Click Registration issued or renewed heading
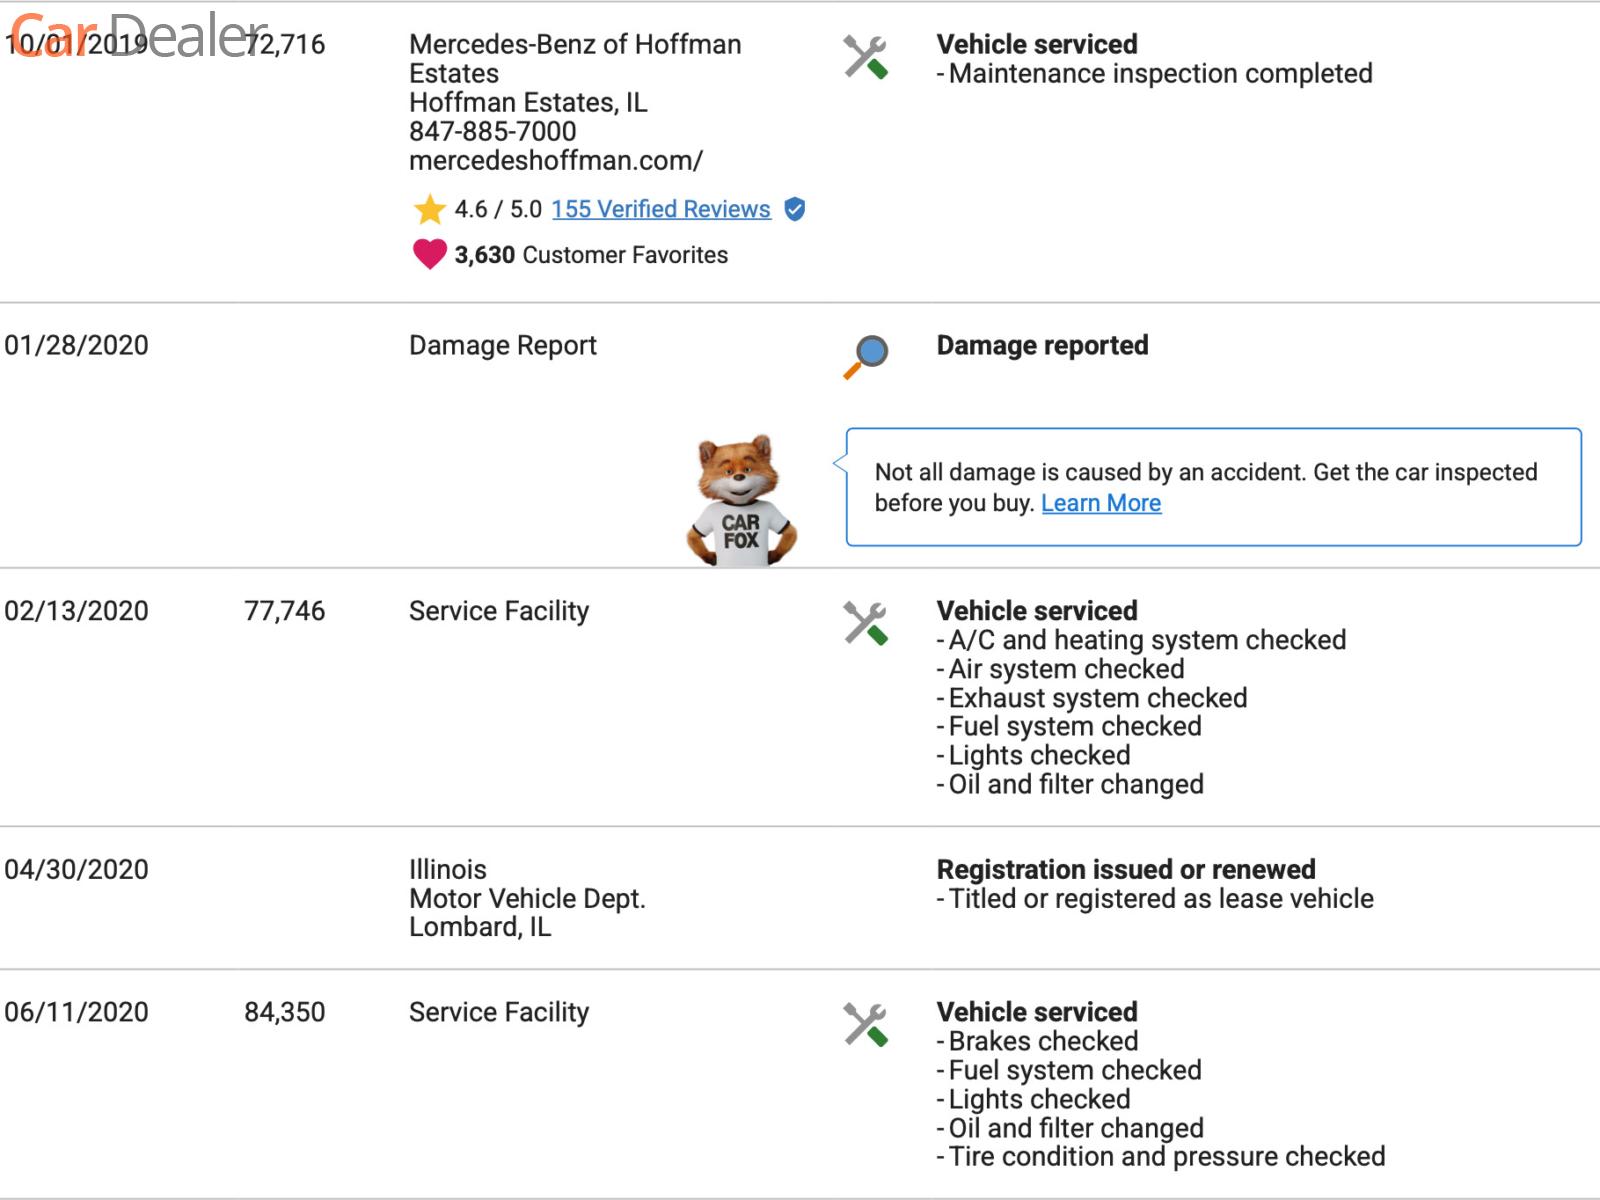The image size is (1600, 1200). (x=1126, y=869)
